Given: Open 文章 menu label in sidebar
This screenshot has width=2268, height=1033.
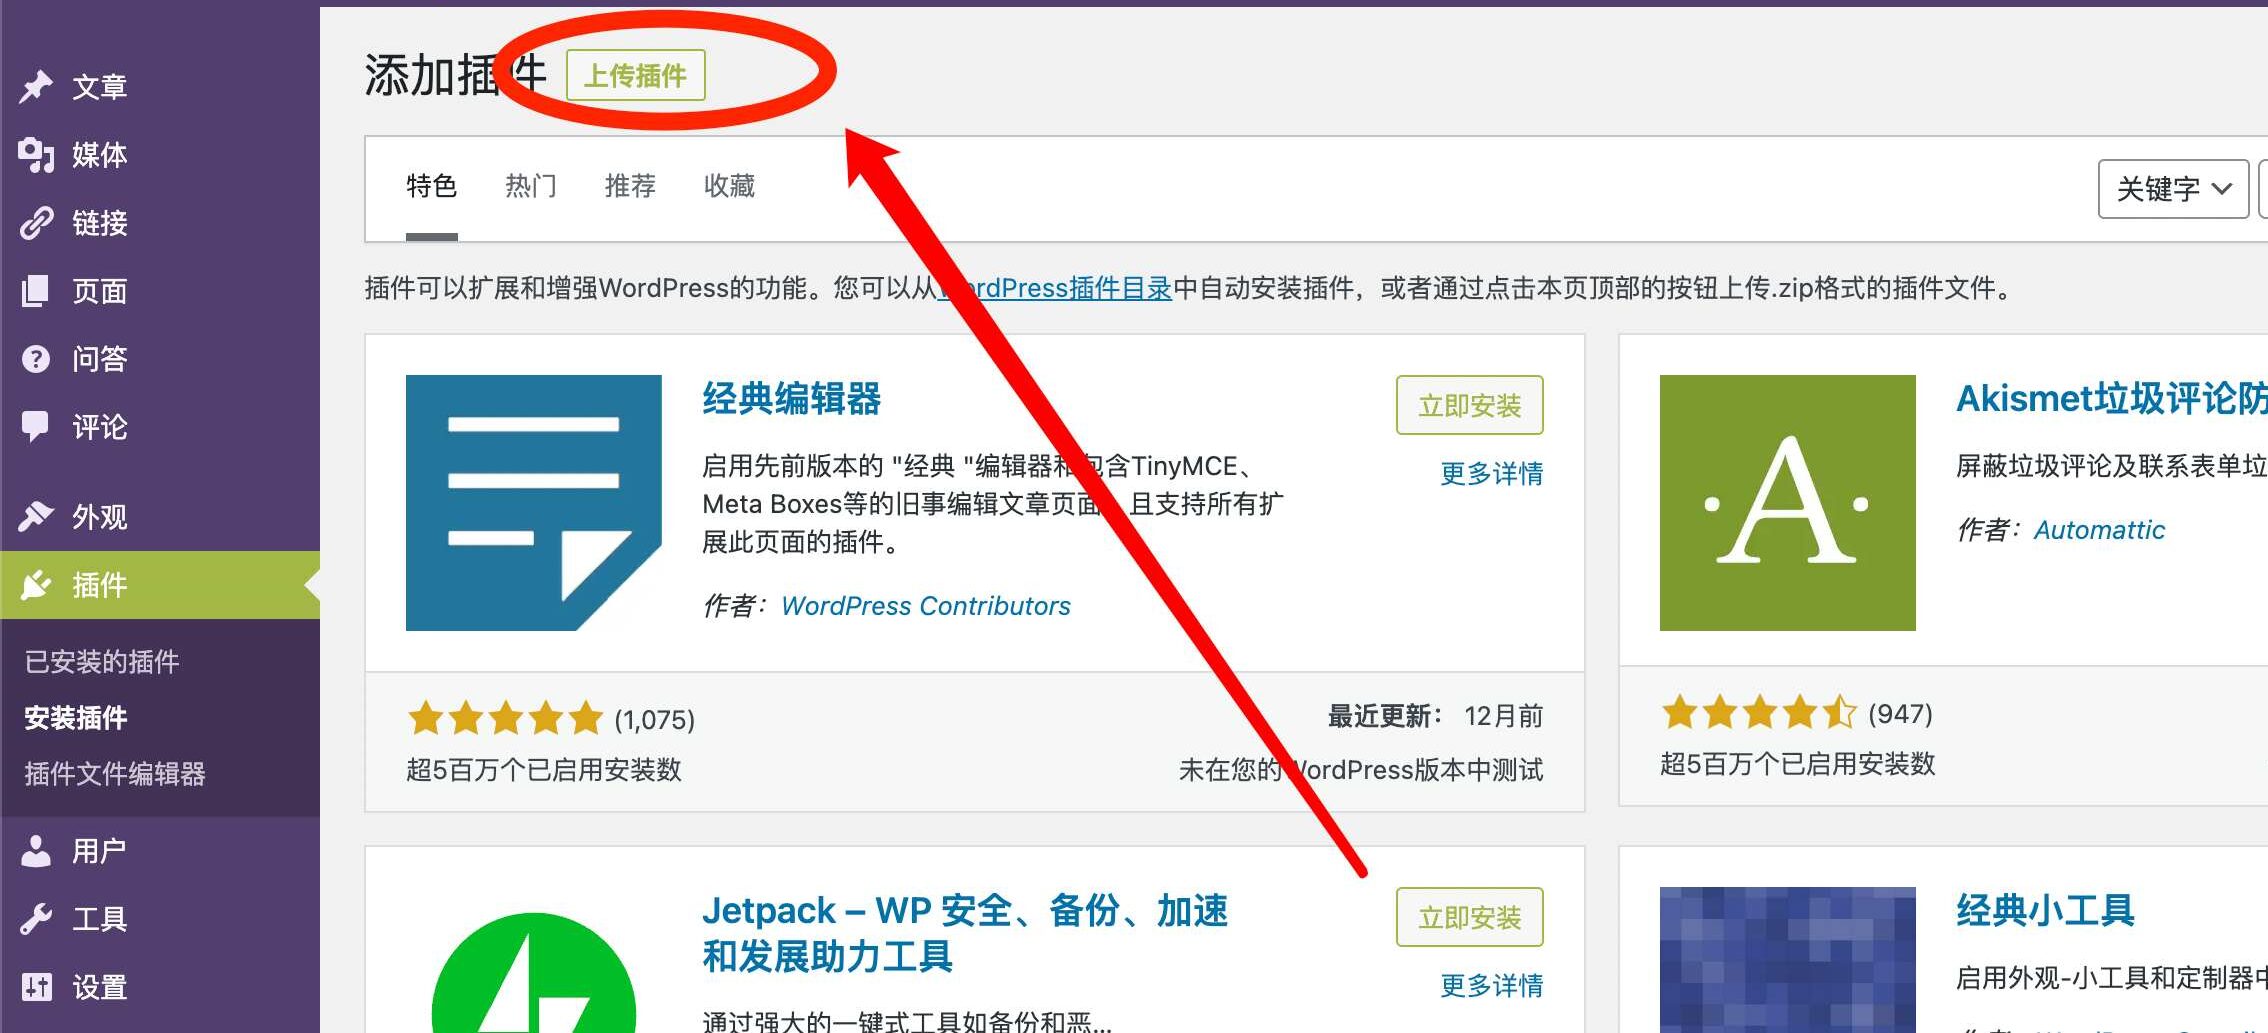Looking at the screenshot, I should coord(99,87).
